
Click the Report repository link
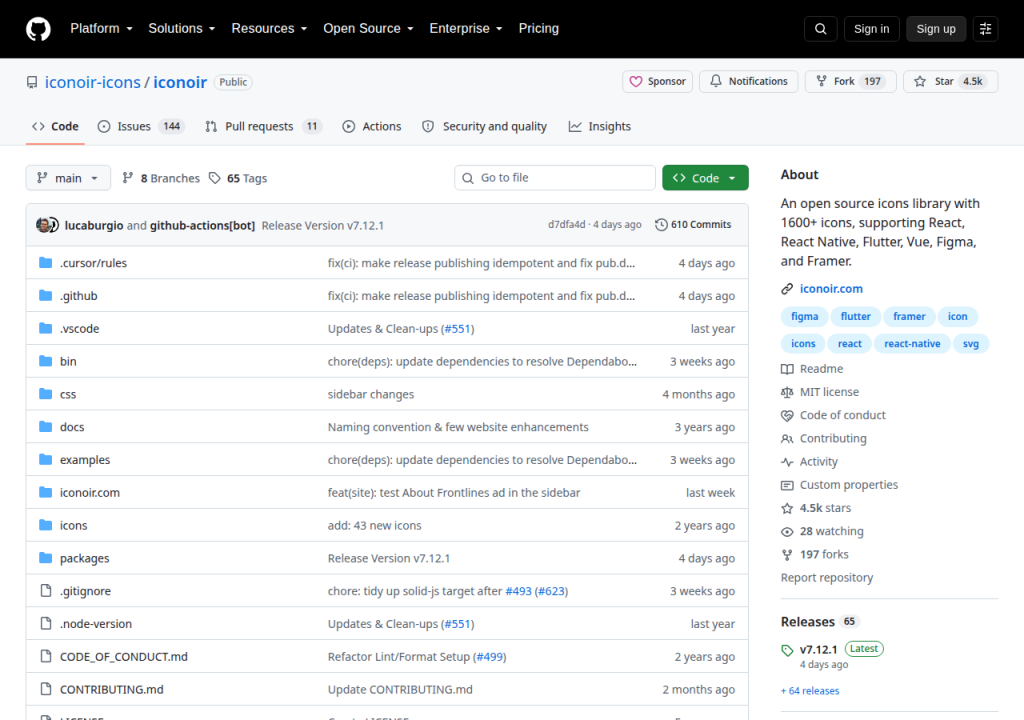(x=827, y=578)
